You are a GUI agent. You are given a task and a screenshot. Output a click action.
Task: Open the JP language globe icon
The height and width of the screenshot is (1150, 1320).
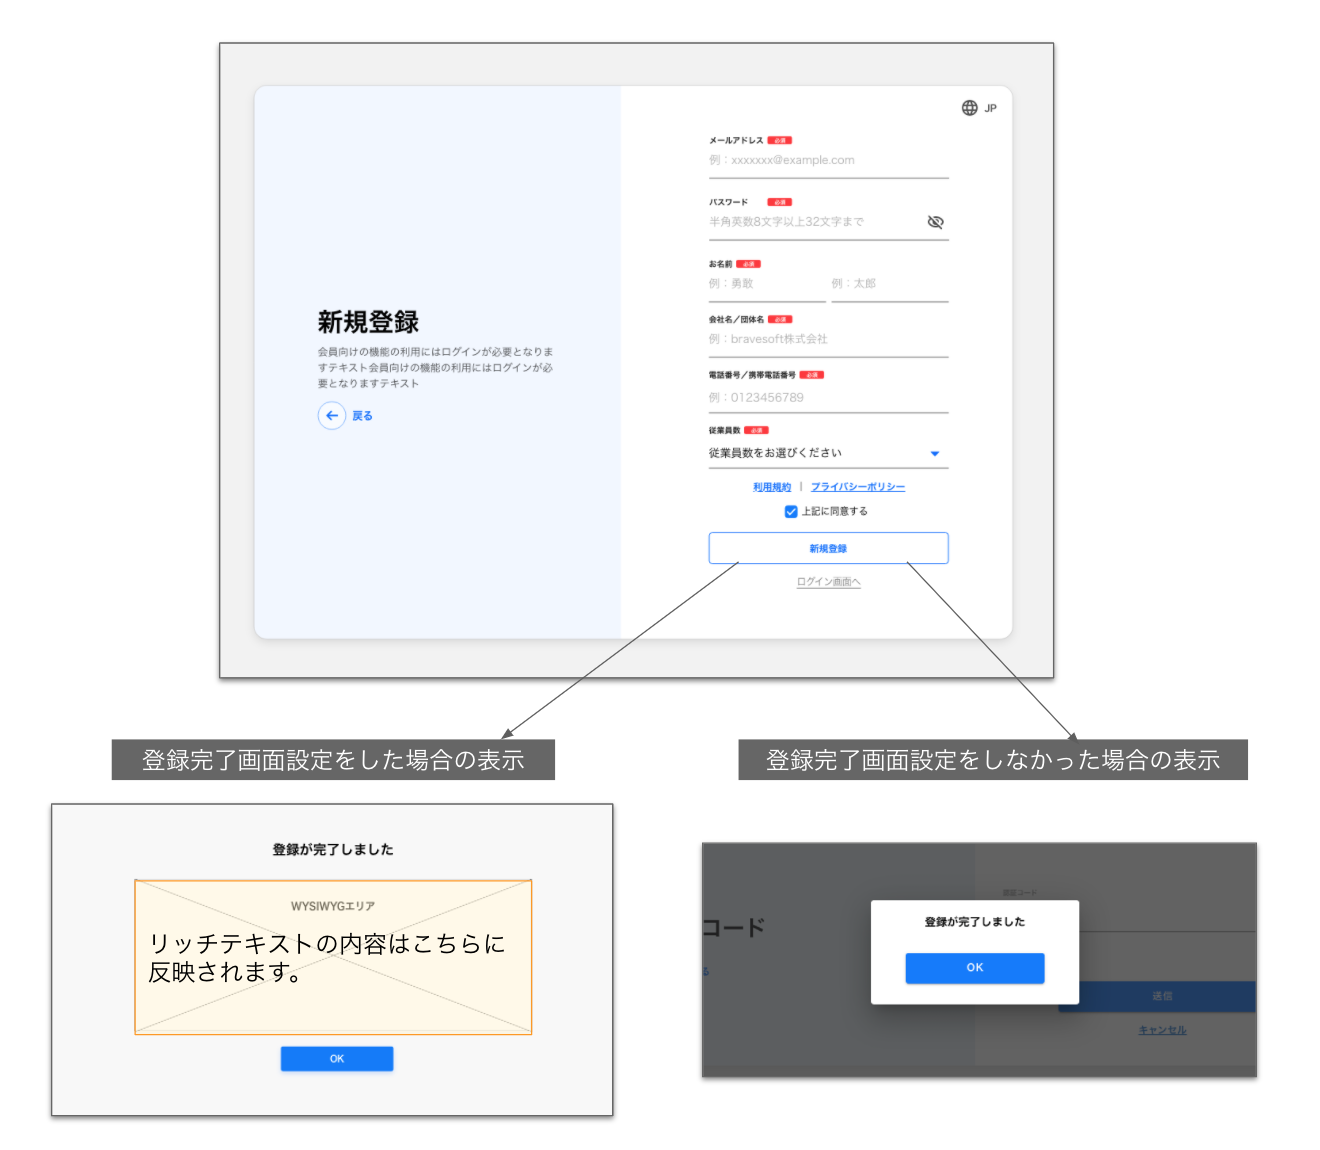point(969,108)
